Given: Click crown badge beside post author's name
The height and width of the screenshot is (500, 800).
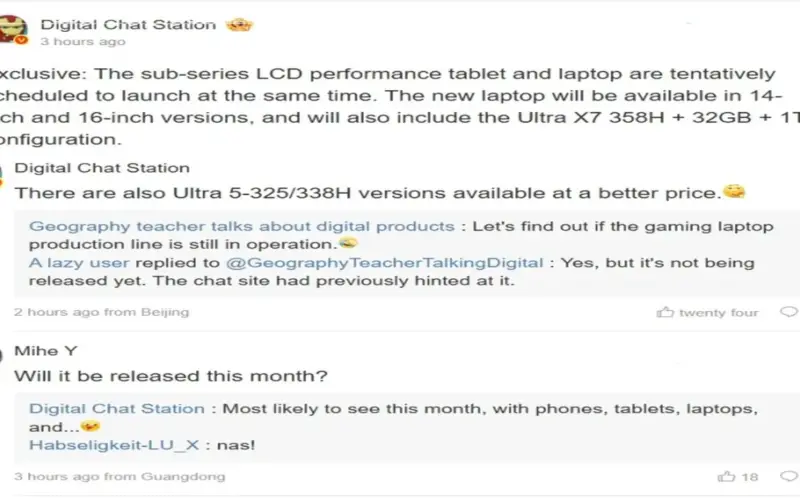Looking at the screenshot, I should (x=239, y=24).
